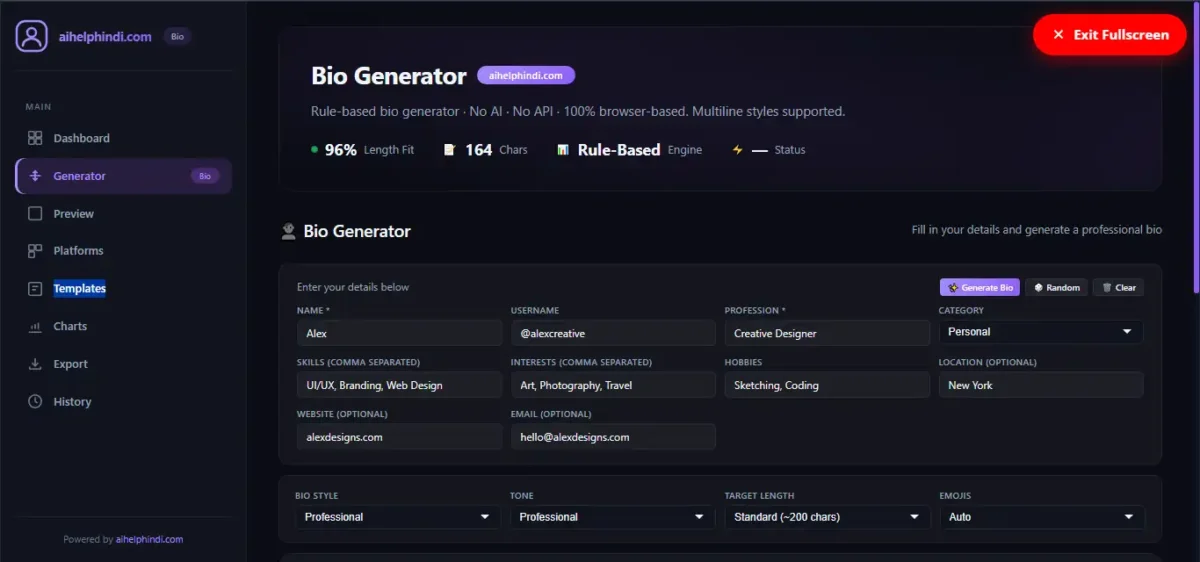Click the Charts sidebar icon
Screen dimensions: 1200x562
point(35,326)
